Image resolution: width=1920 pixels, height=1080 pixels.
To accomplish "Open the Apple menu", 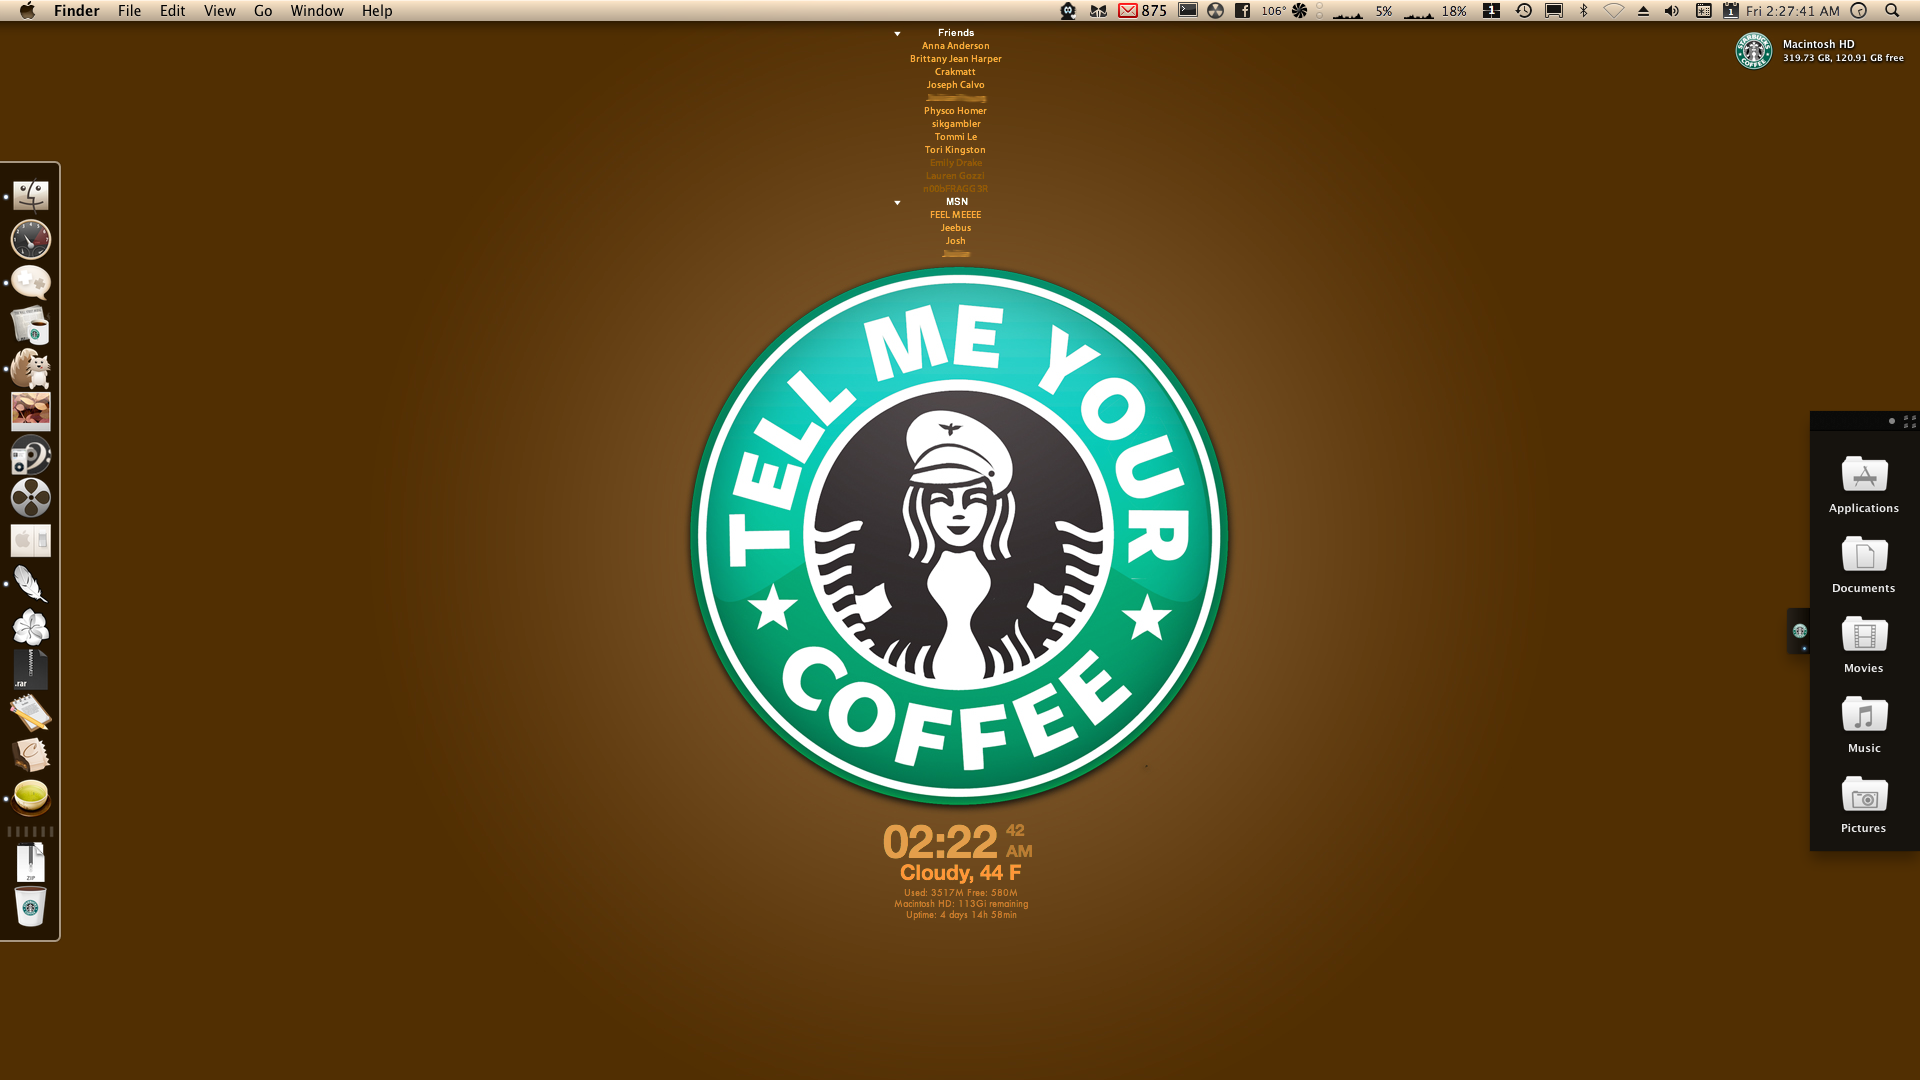I will pyautogui.click(x=27, y=11).
